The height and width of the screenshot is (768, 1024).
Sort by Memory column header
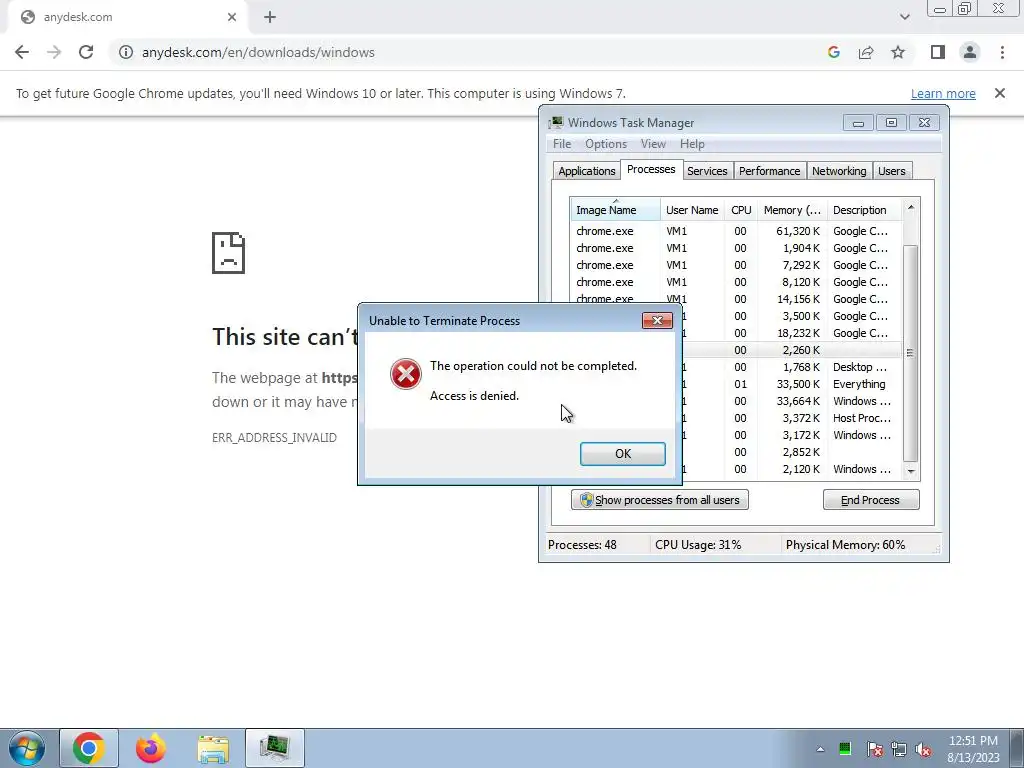[x=792, y=210]
